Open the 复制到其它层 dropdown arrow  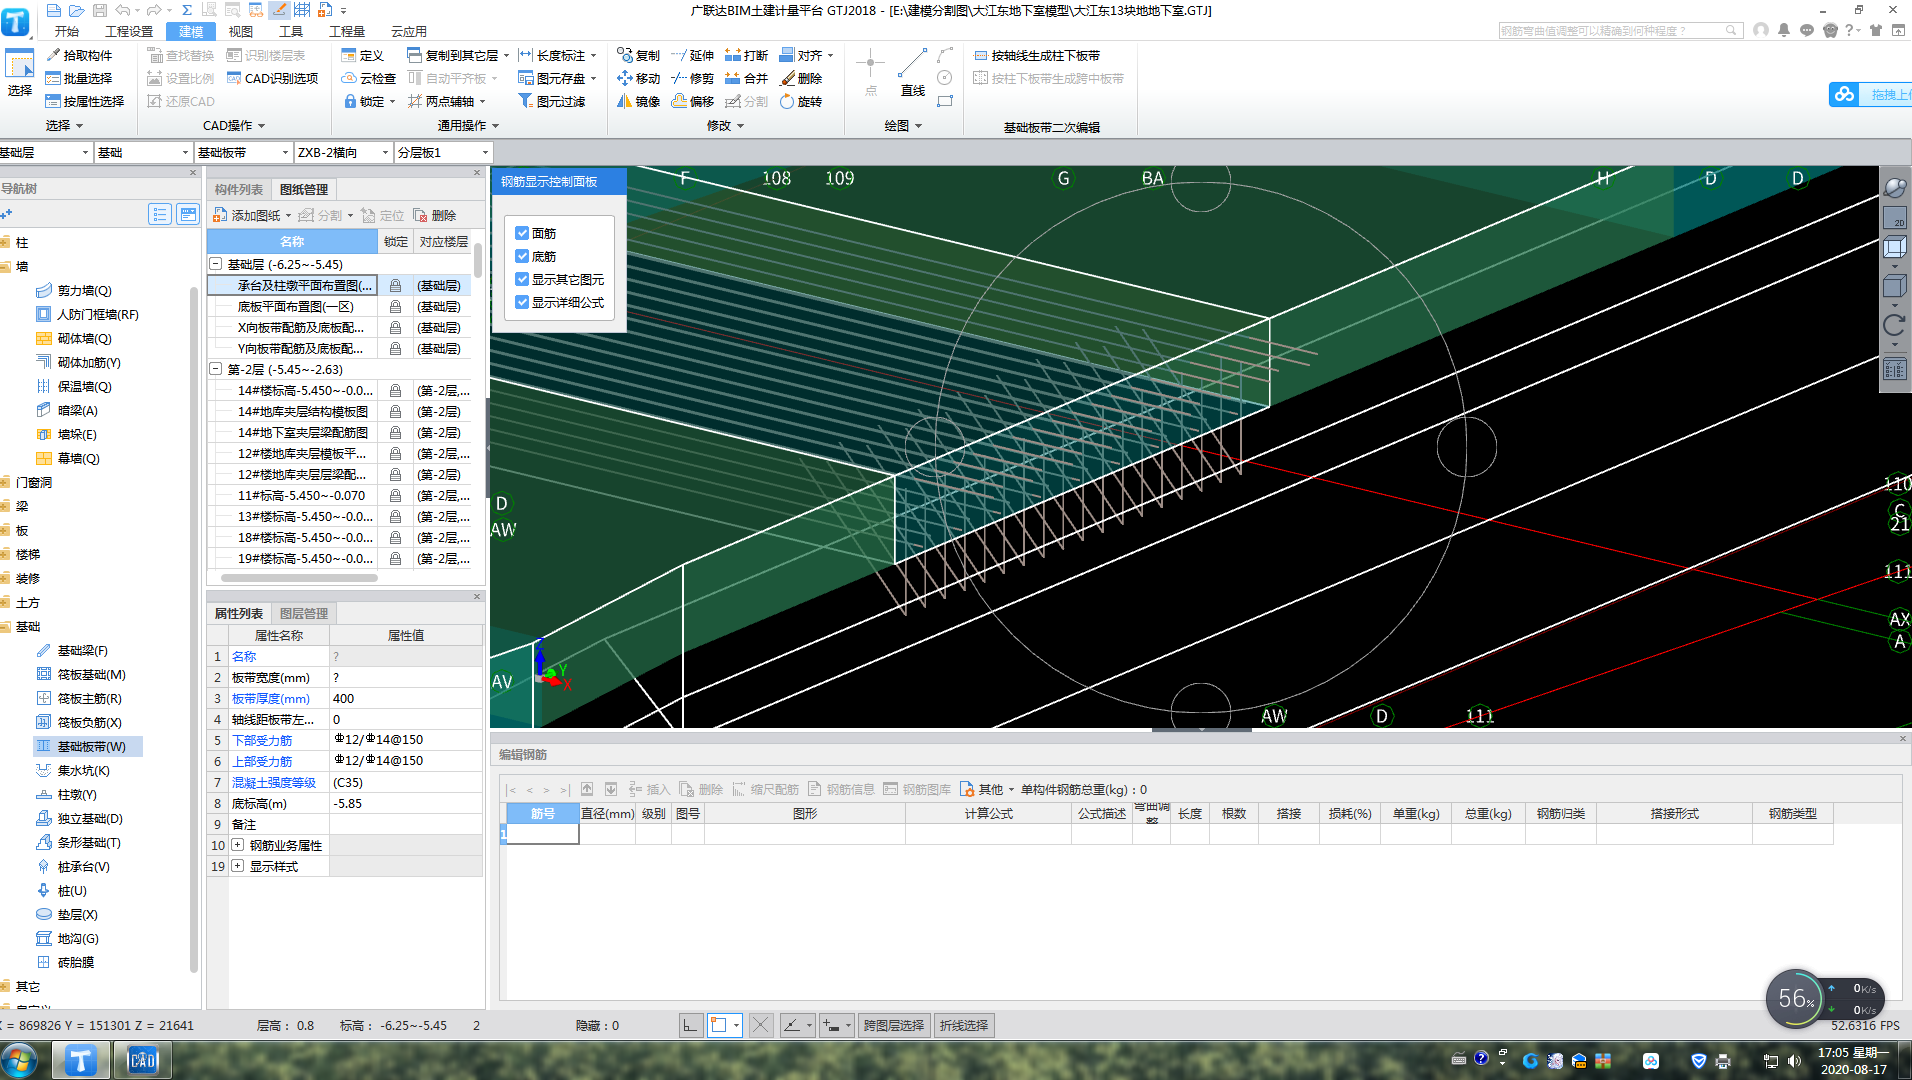click(x=507, y=56)
